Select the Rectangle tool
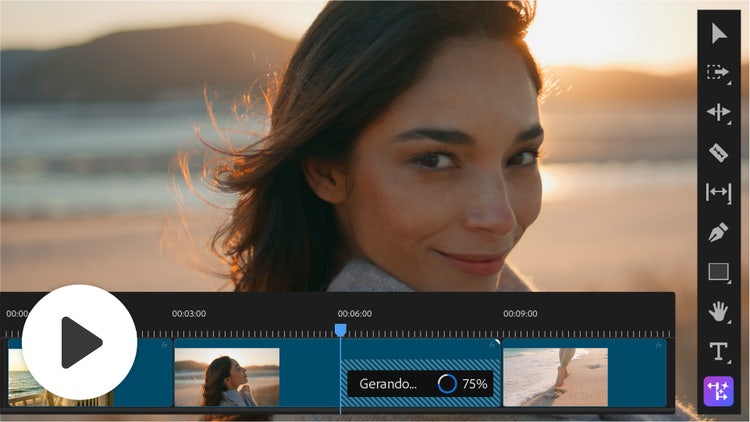 click(x=718, y=272)
